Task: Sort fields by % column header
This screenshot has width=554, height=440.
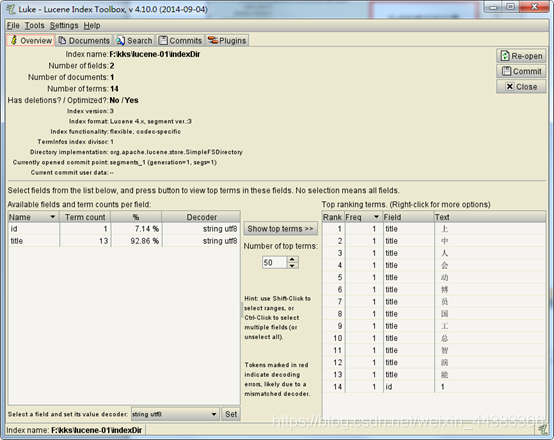Action: point(136,217)
